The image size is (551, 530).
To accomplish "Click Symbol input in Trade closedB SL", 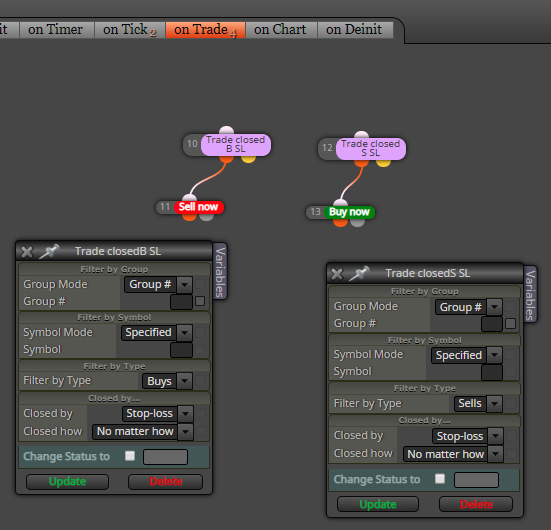I will tap(181, 350).
